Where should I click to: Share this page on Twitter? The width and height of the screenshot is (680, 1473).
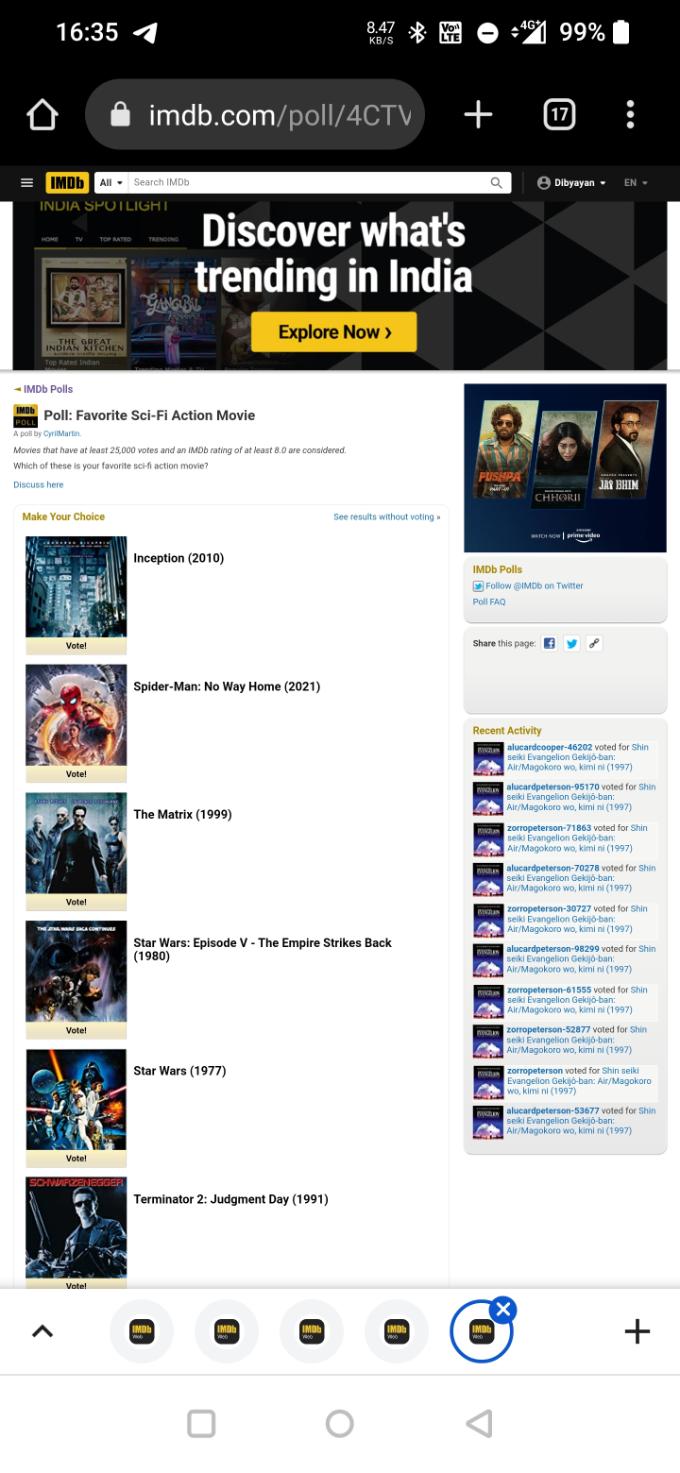tap(572, 643)
